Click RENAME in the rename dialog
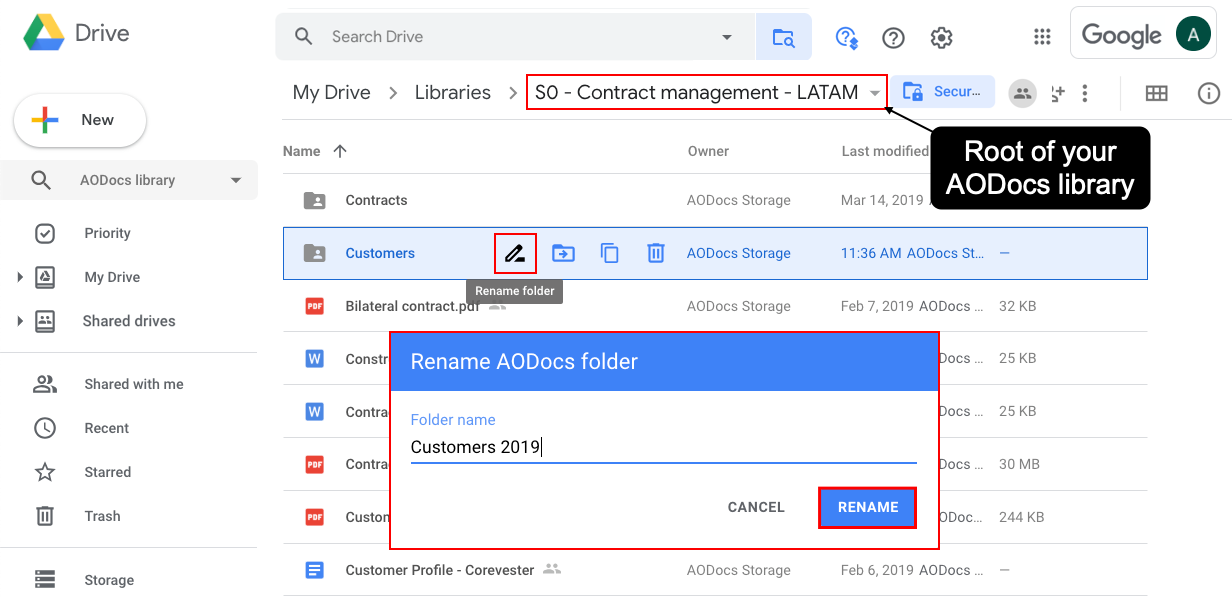The height and width of the screenshot is (597, 1232). pyautogui.click(x=868, y=507)
